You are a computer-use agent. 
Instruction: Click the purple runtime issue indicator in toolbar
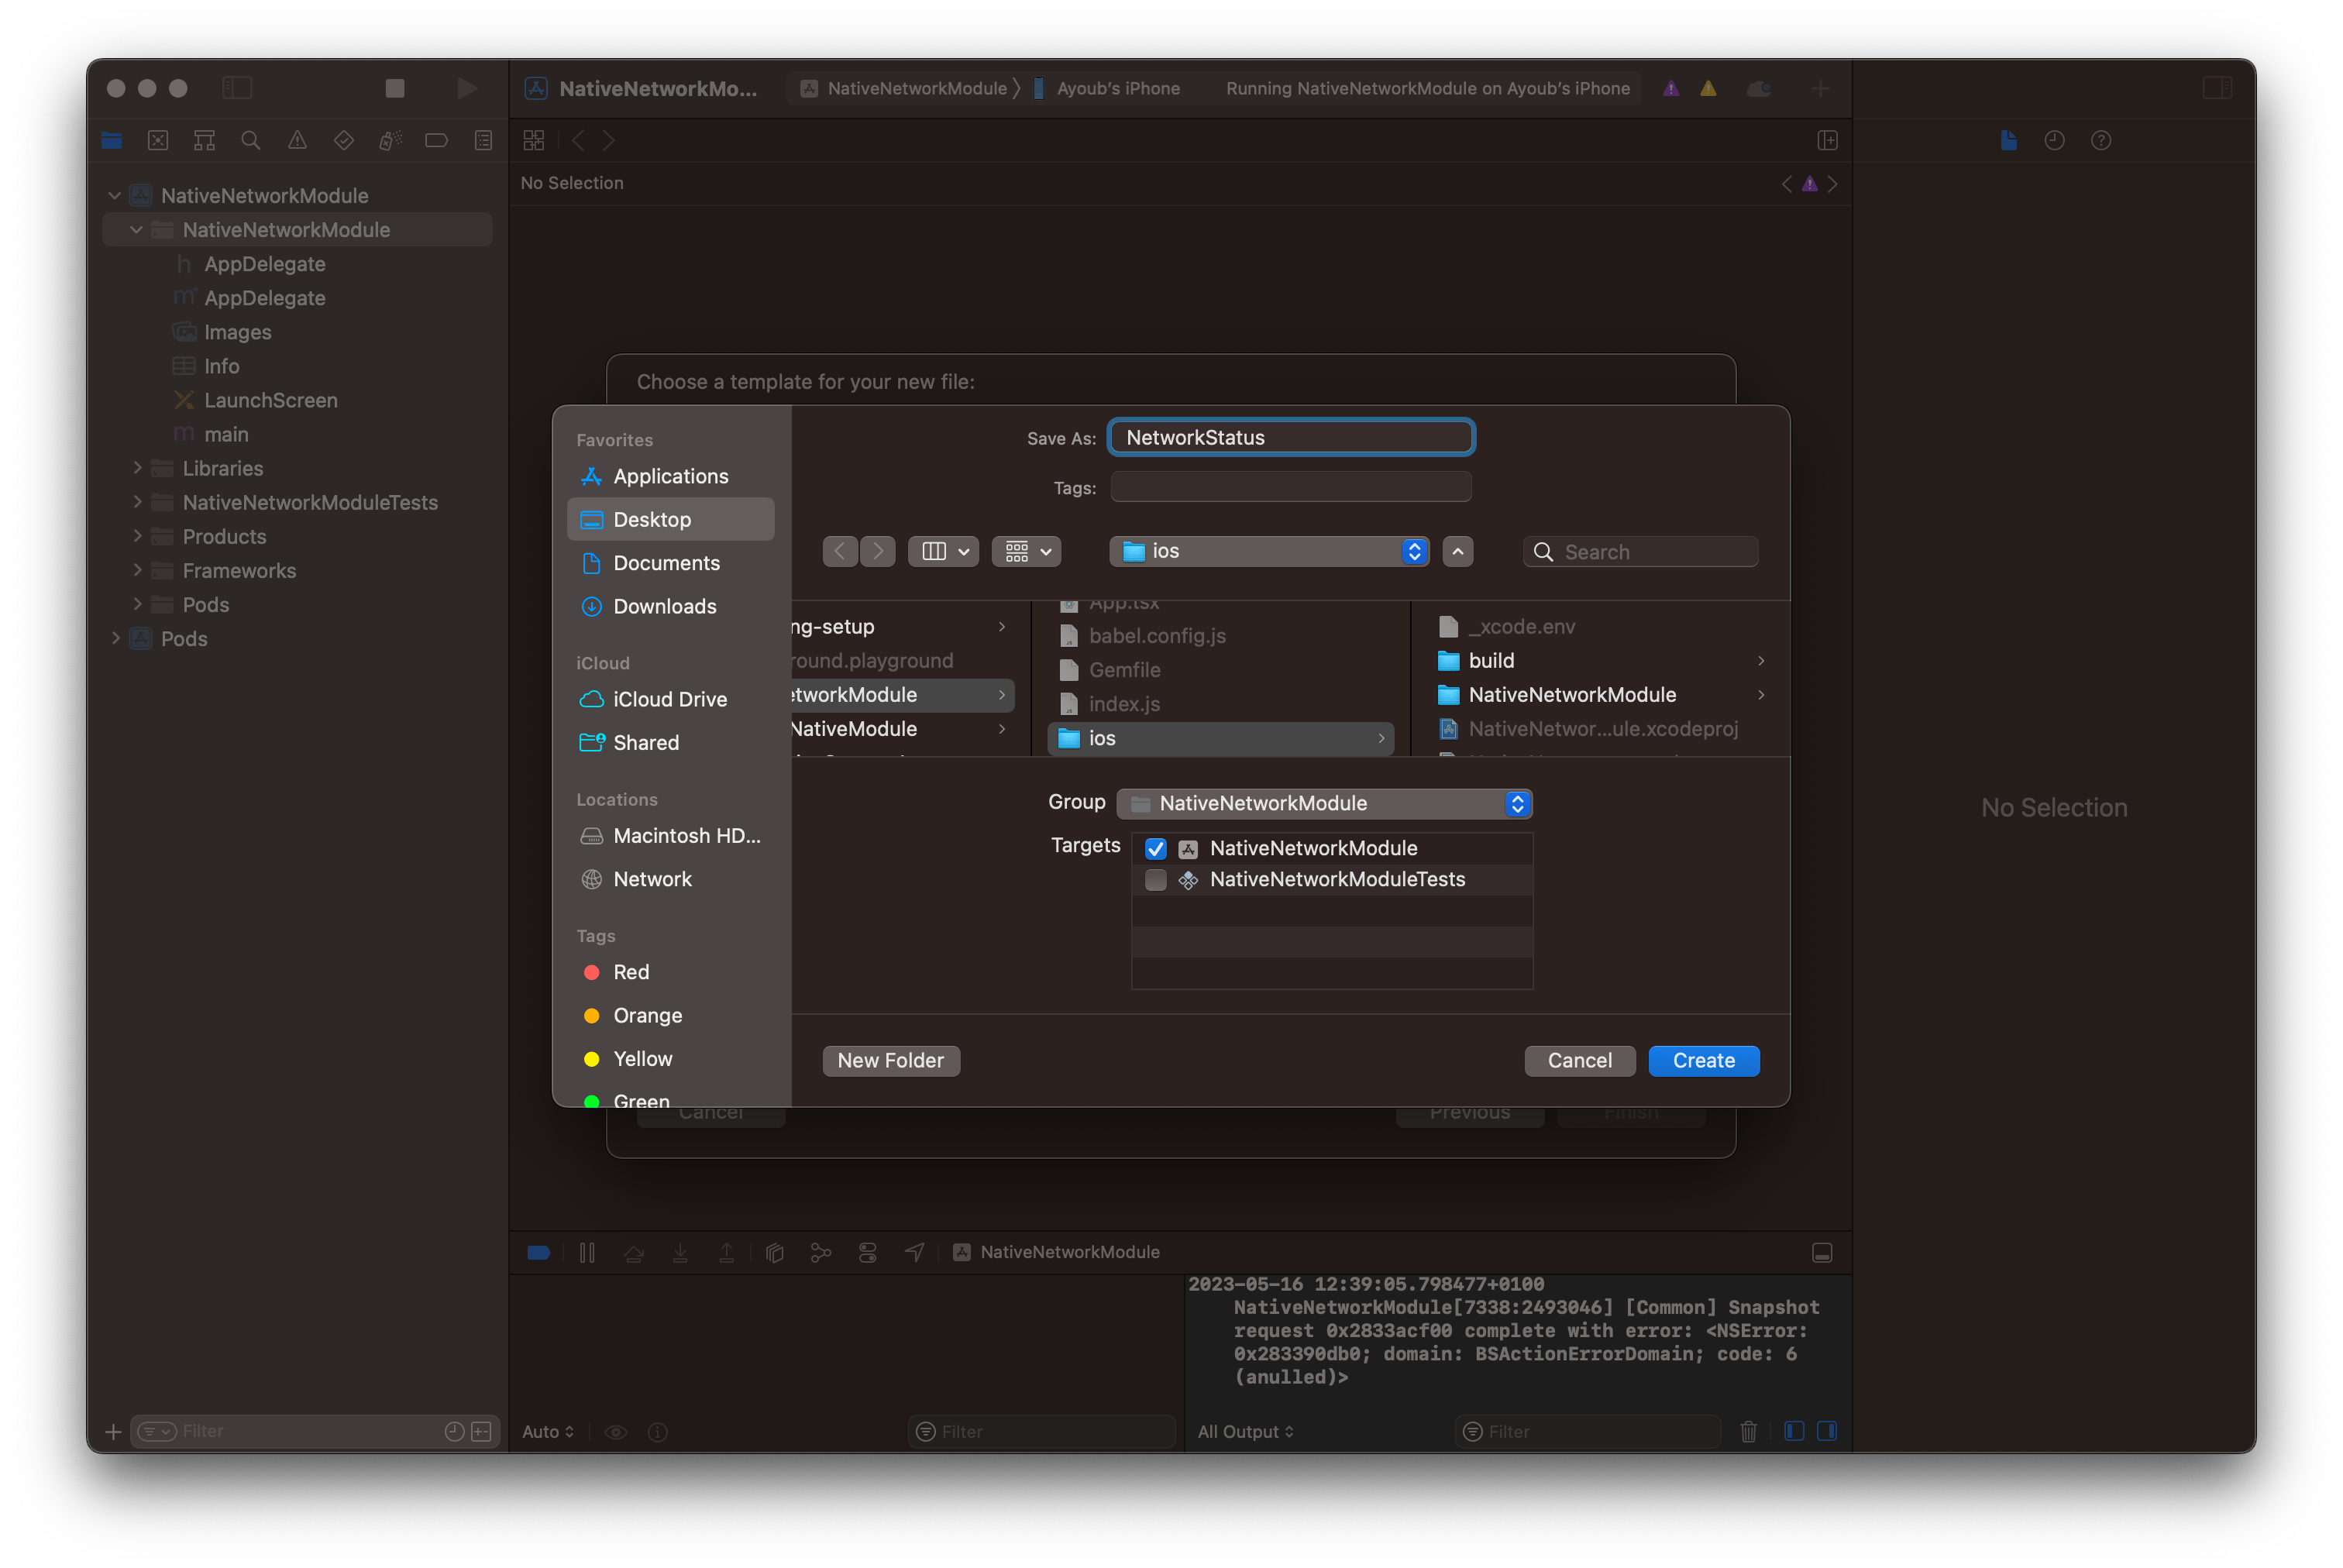coord(1671,88)
